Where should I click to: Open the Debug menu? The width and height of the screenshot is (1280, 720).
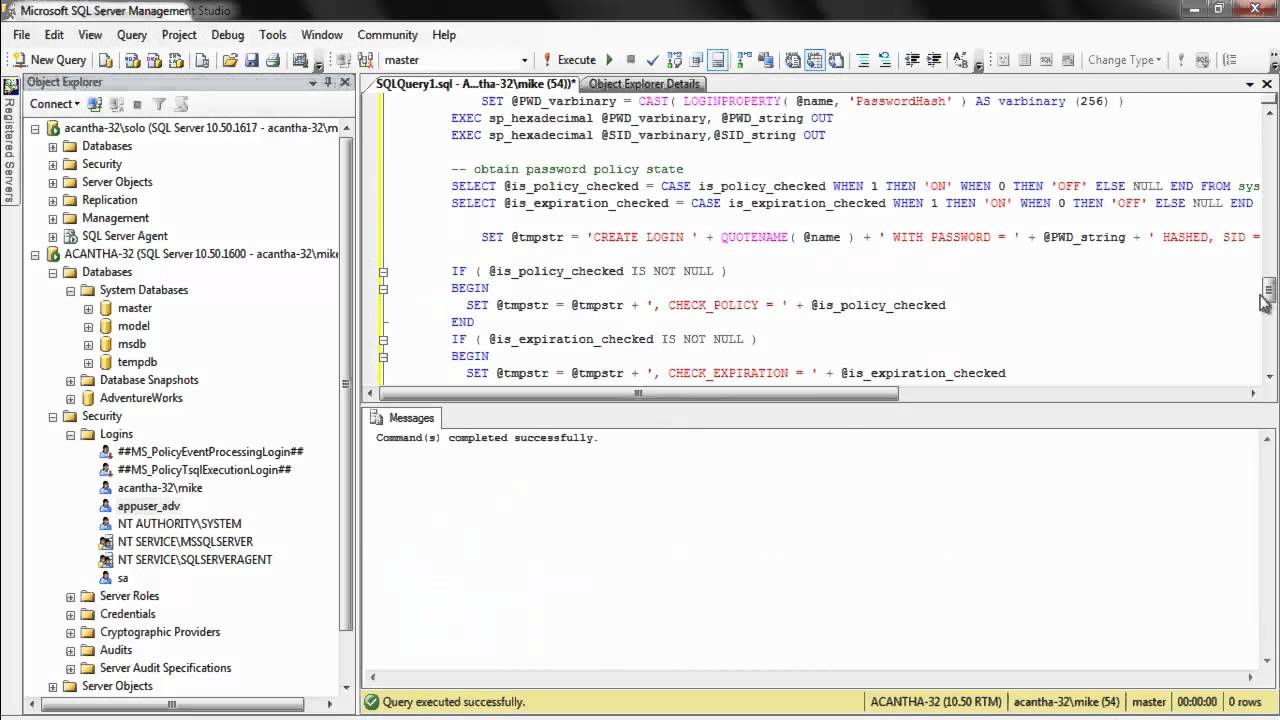(227, 35)
